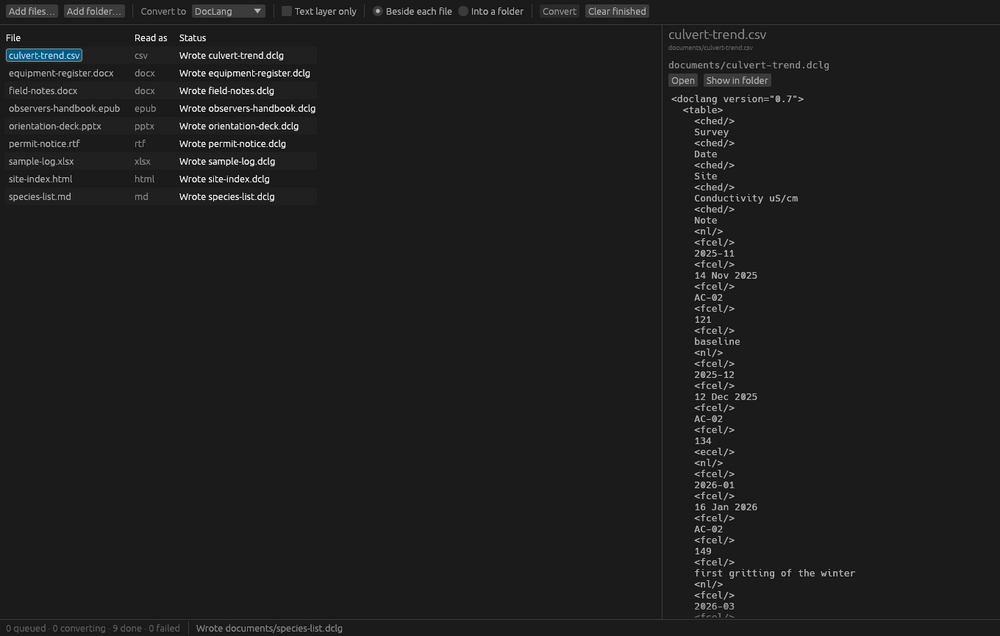Image resolution: width=1000 pixels, height=636 pixels.
Task: Click status 'Wrote site-index.dclg'
Action: coord(224,179)
